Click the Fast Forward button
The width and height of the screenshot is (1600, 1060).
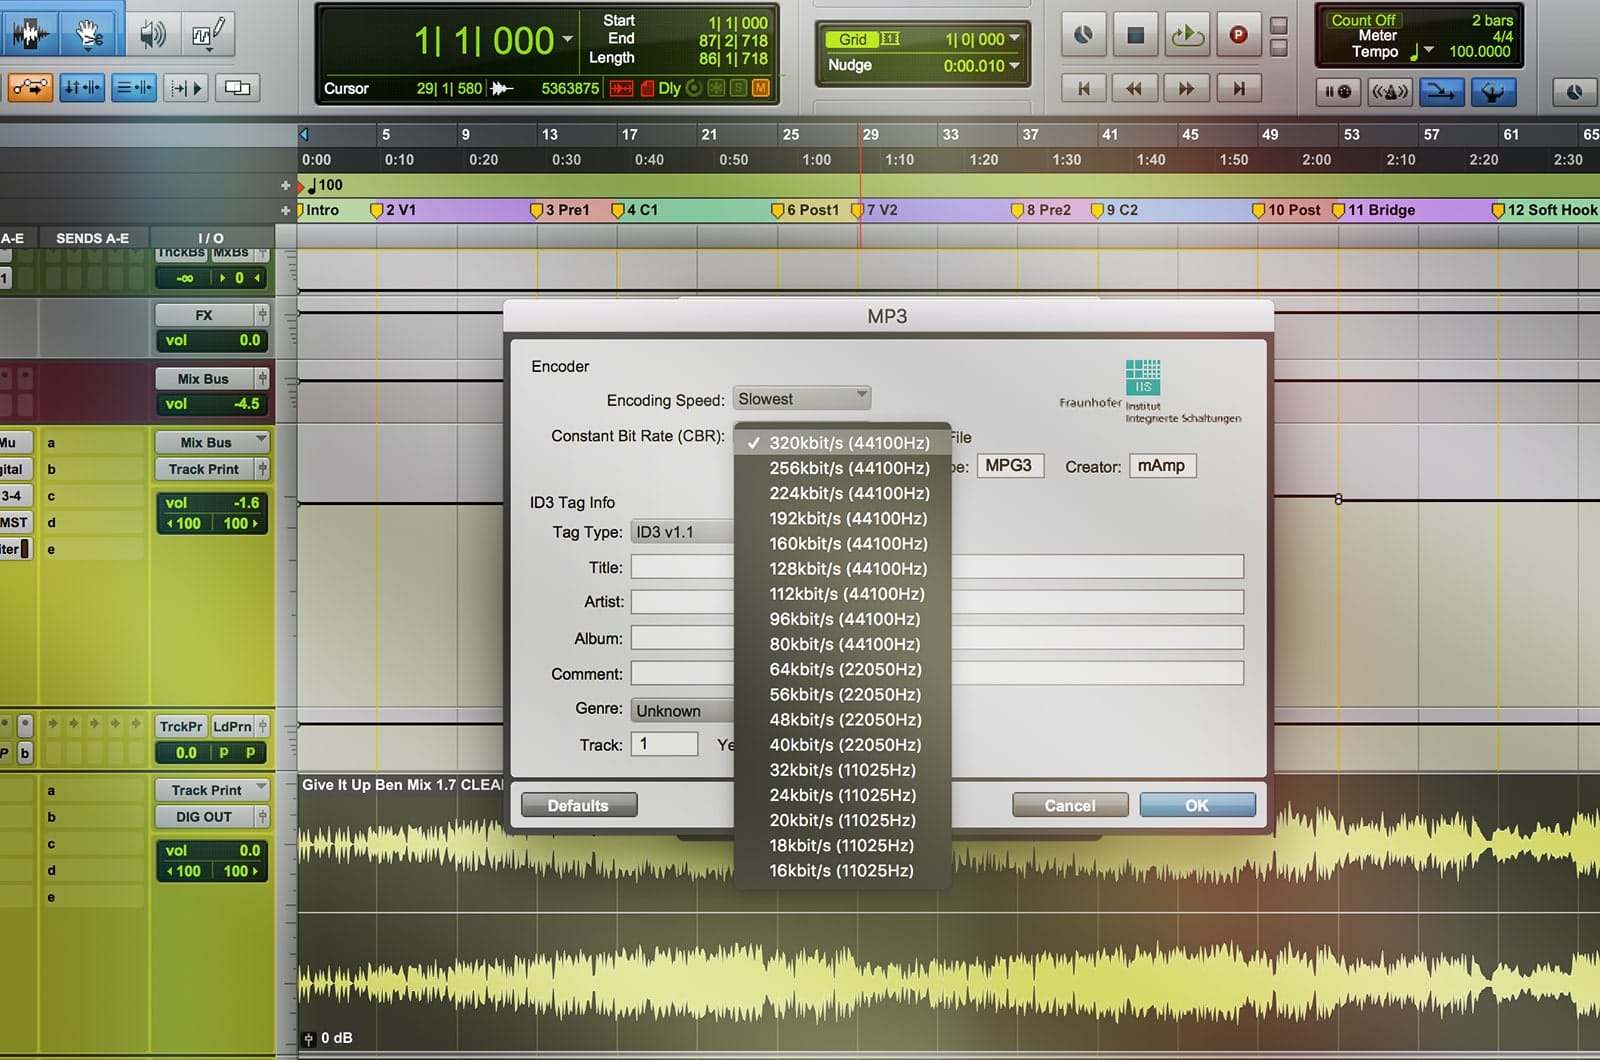coord(1186,88)
